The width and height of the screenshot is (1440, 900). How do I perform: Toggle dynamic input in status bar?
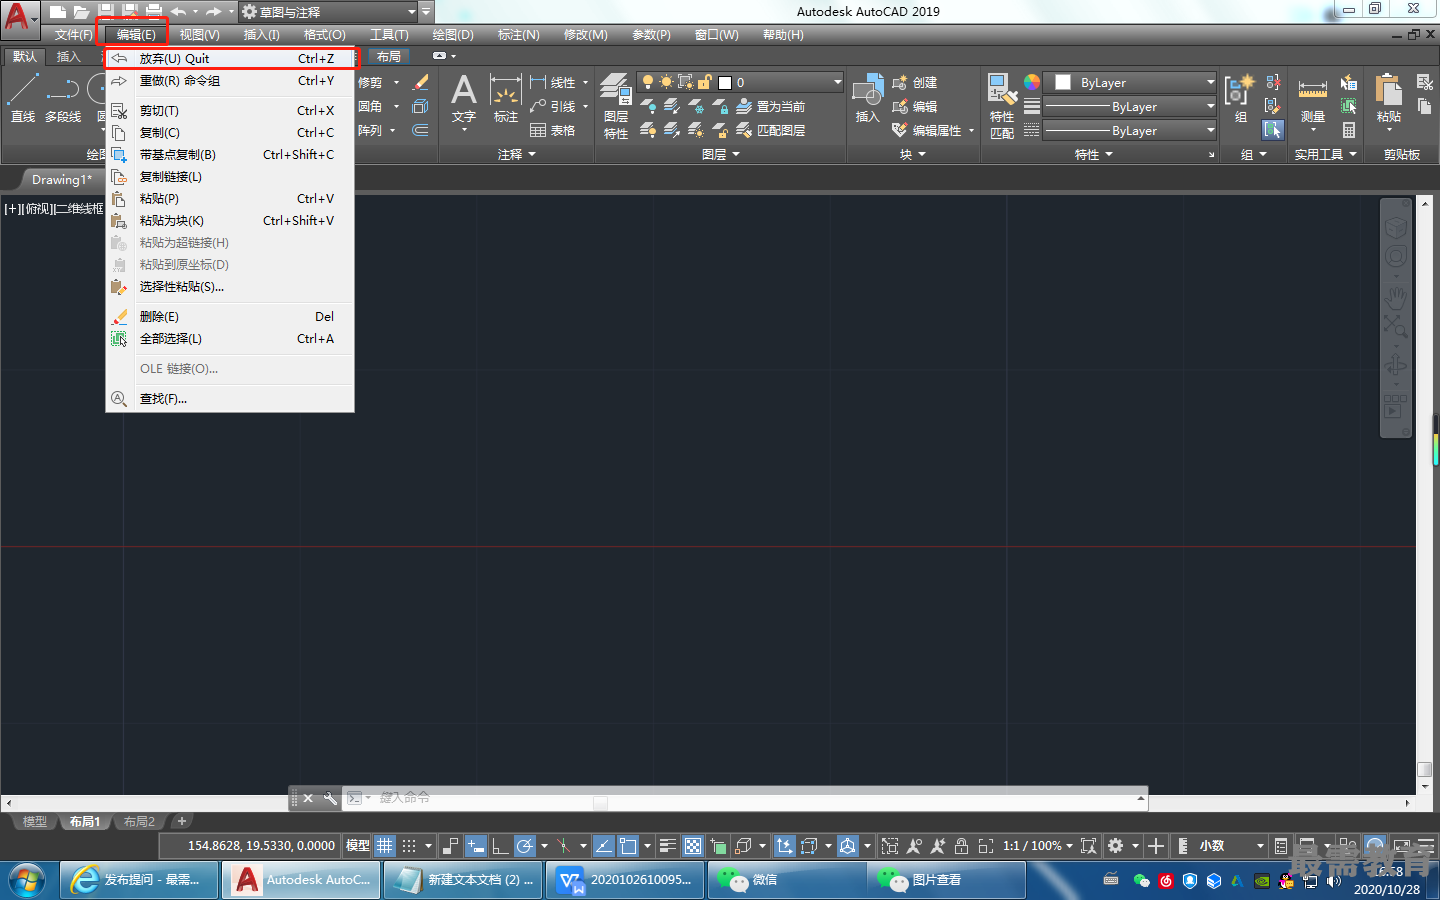coord(475,846)
